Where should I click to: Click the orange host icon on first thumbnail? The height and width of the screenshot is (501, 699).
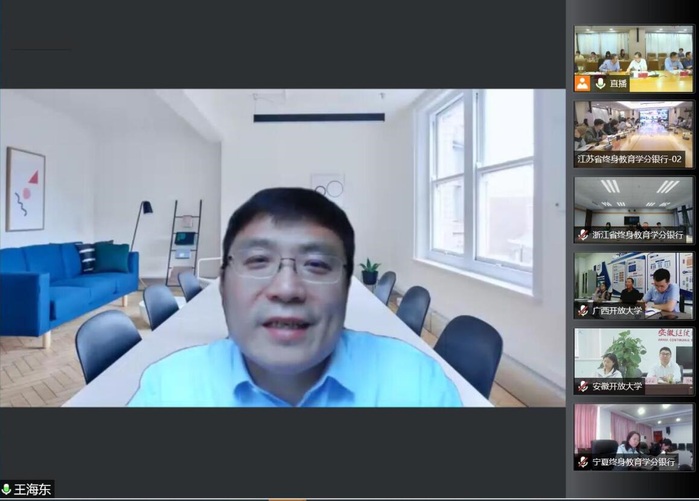[x=582, y=84]
